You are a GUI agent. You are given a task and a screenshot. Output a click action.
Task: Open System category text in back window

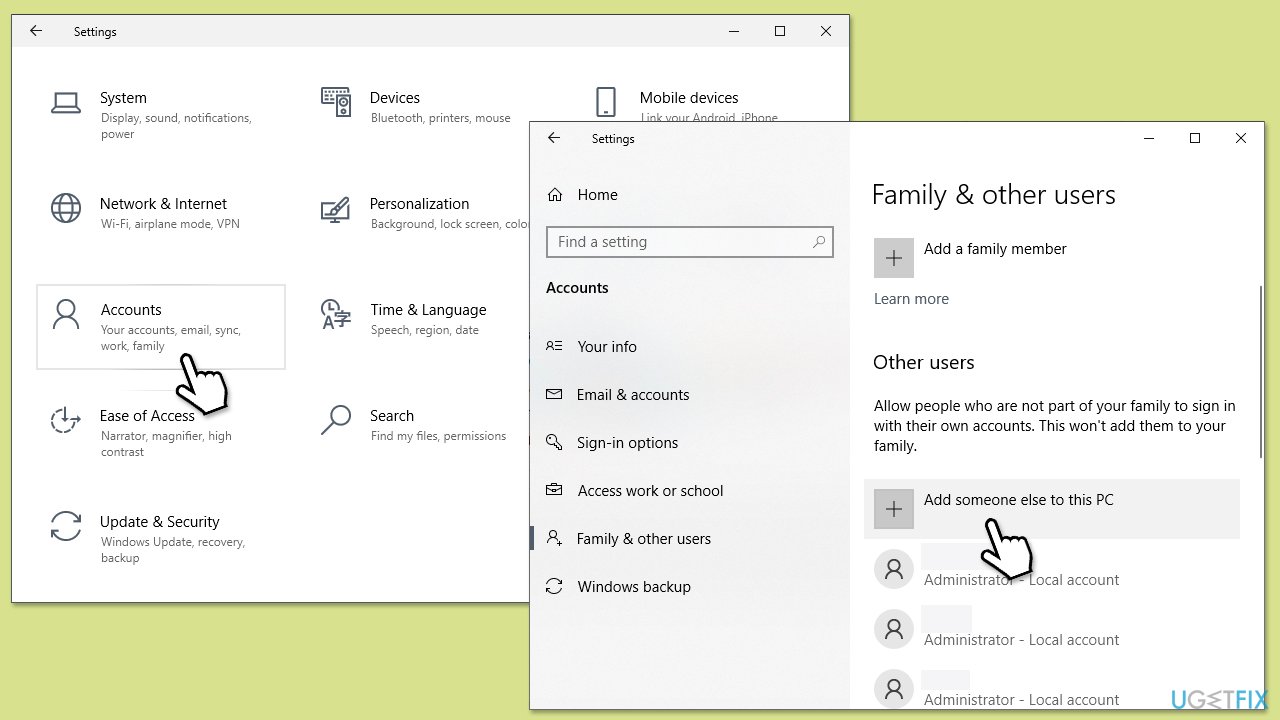(x=123, y=98)
